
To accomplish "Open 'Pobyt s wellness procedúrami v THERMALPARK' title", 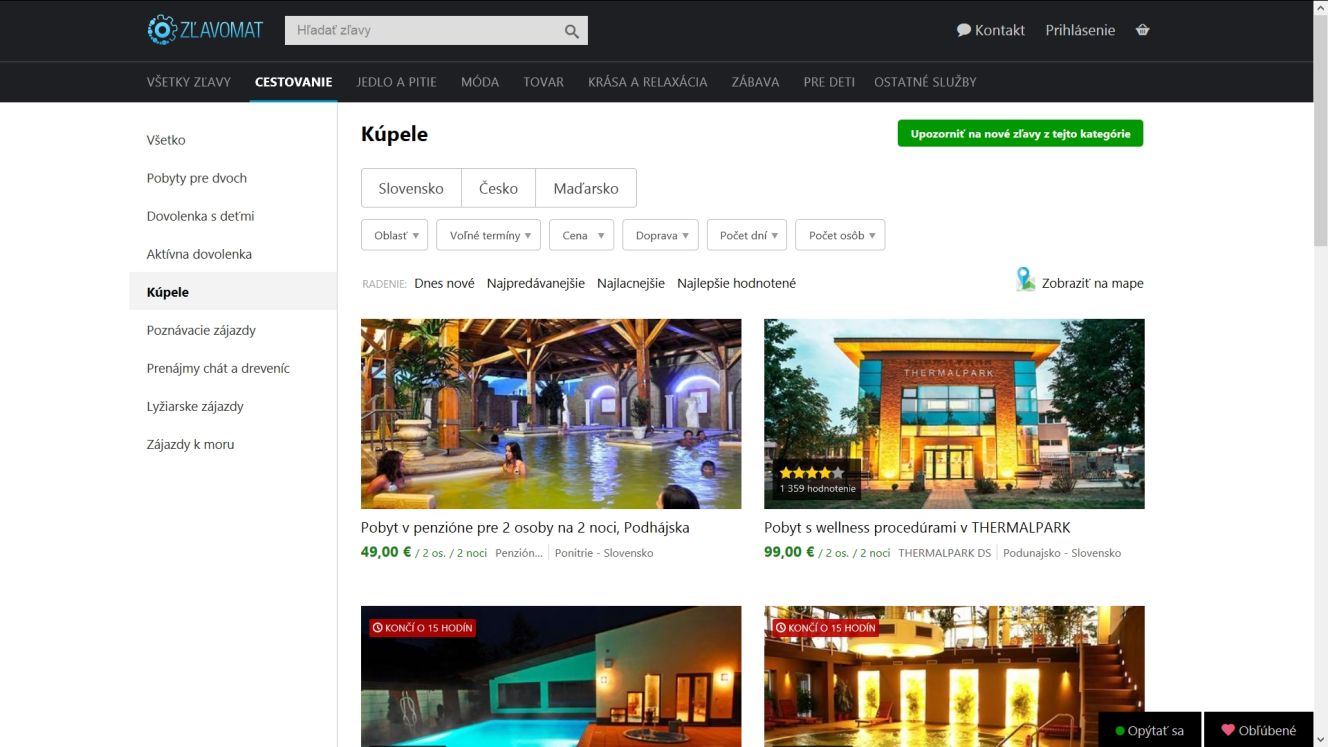I will coord(917,527).
